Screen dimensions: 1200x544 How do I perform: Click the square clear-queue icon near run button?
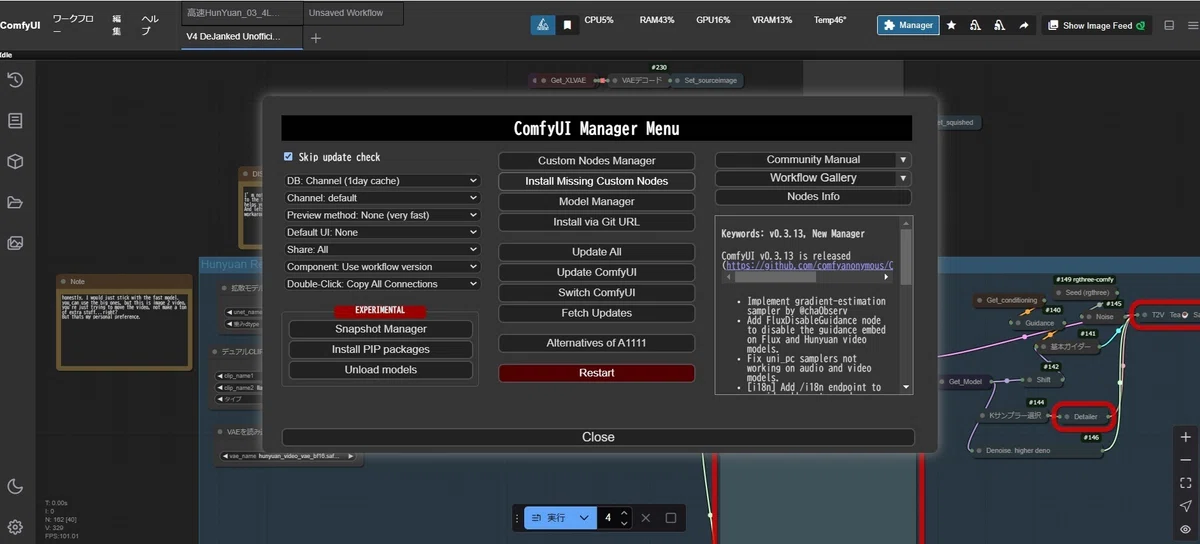pyautogui.click(x=671, y=518)
